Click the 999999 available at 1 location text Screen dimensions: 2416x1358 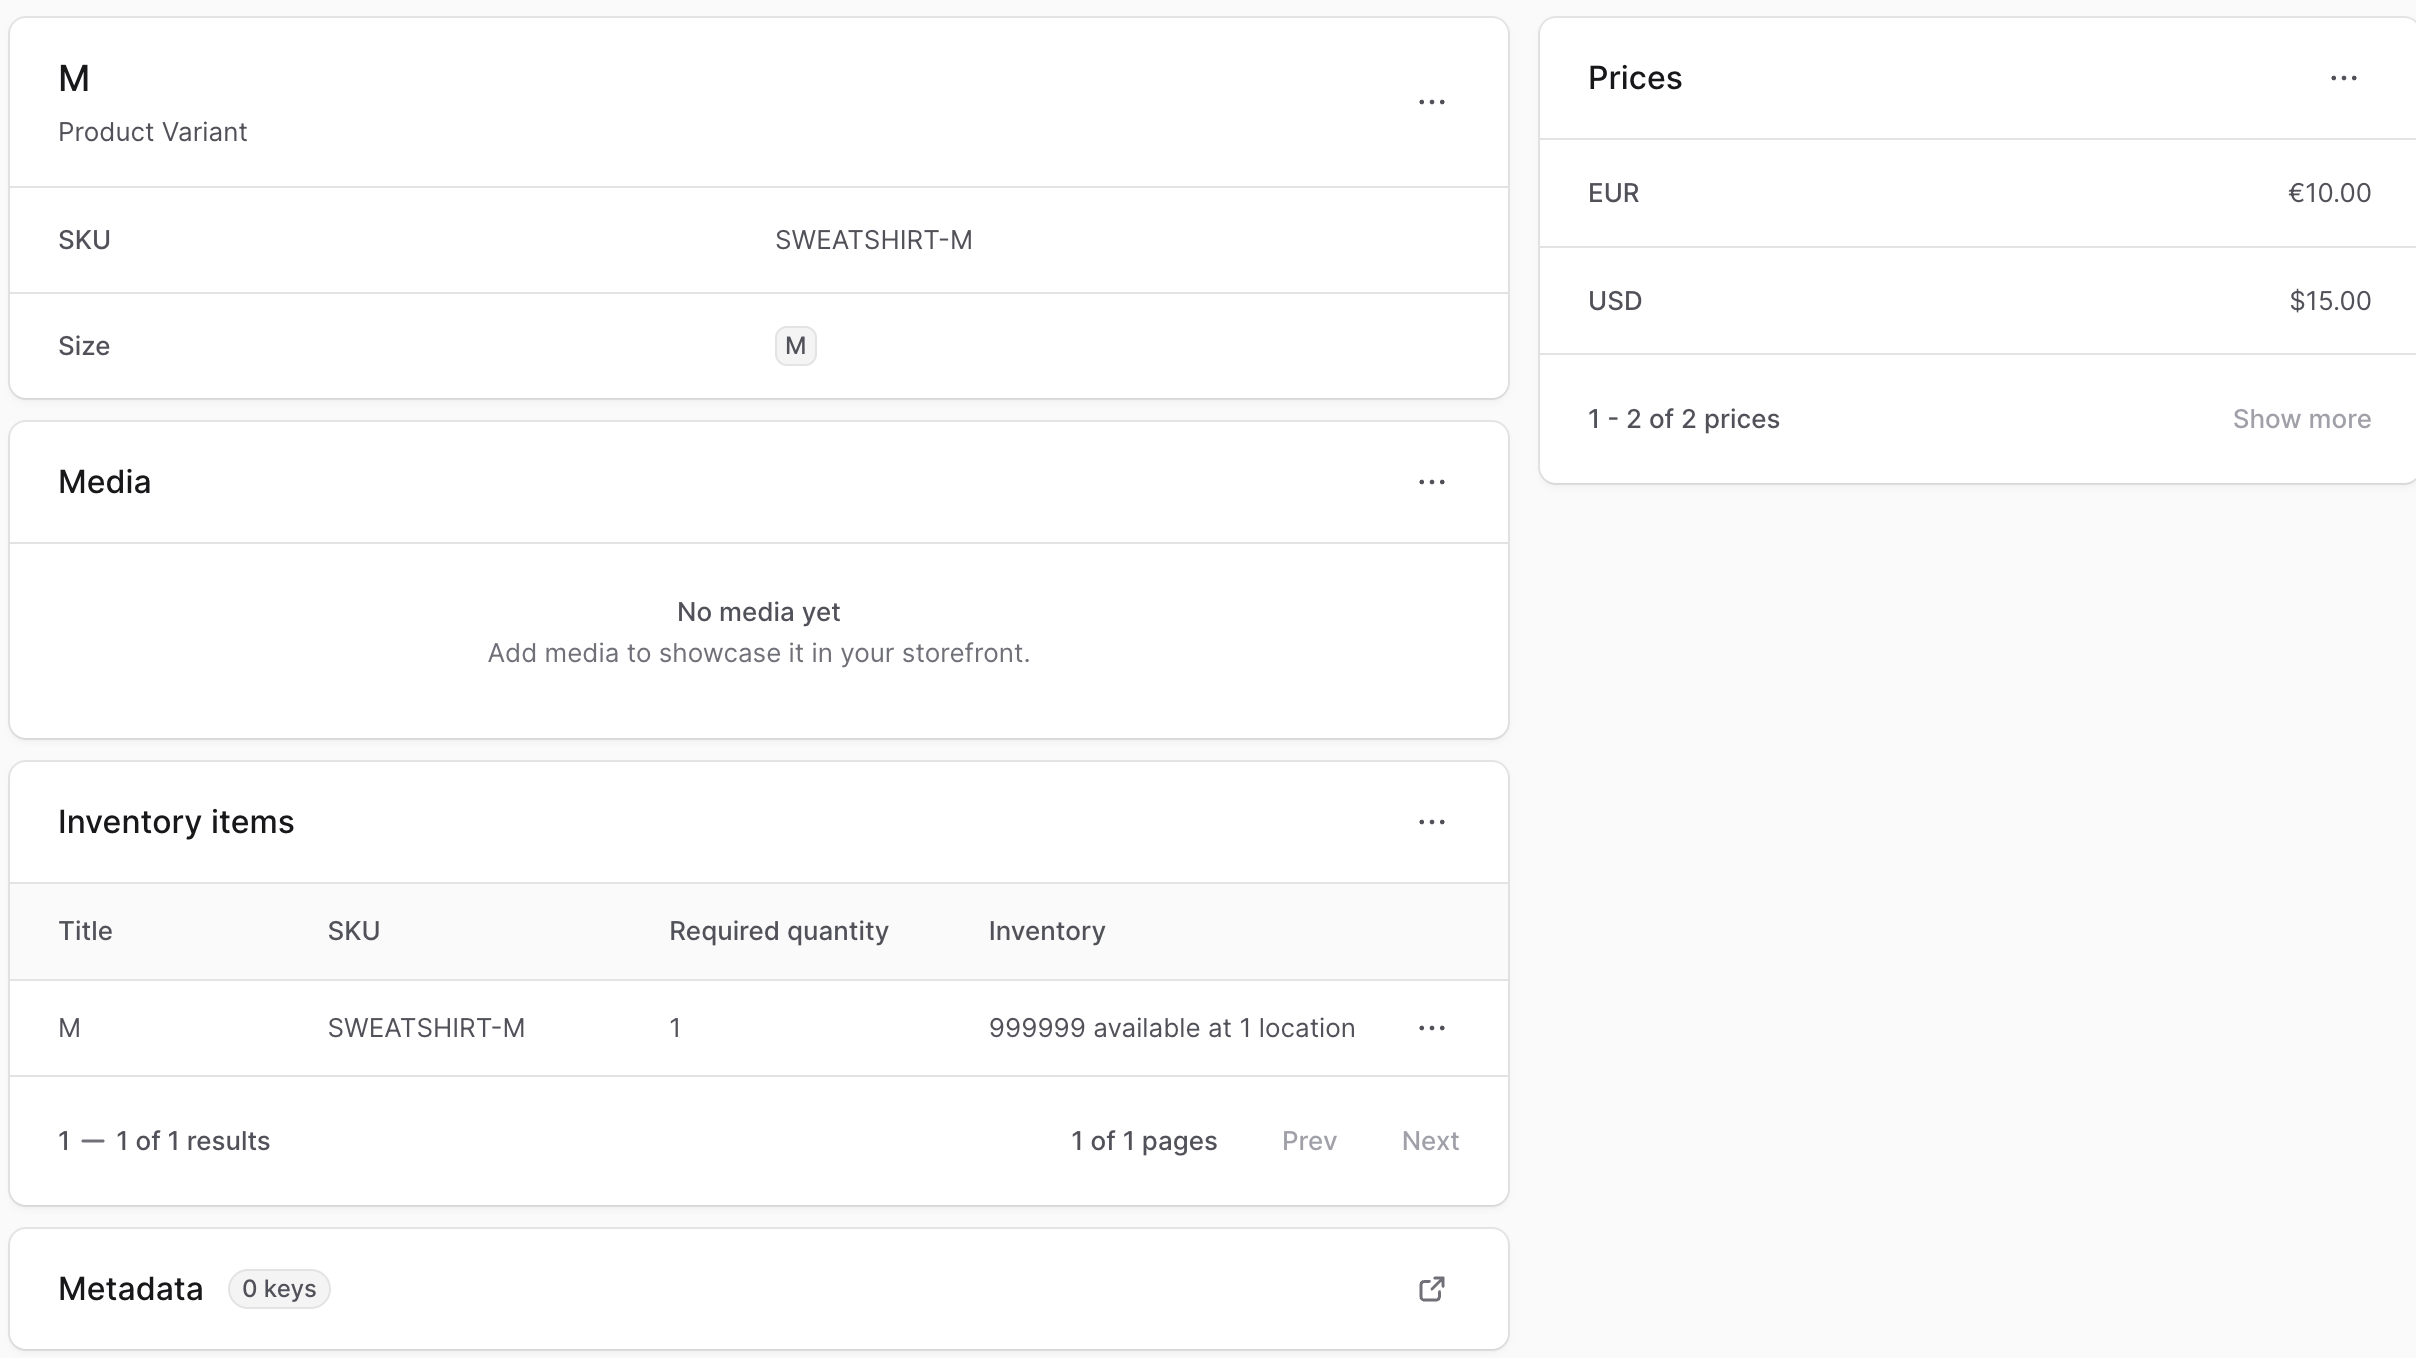point(1171,1028)
